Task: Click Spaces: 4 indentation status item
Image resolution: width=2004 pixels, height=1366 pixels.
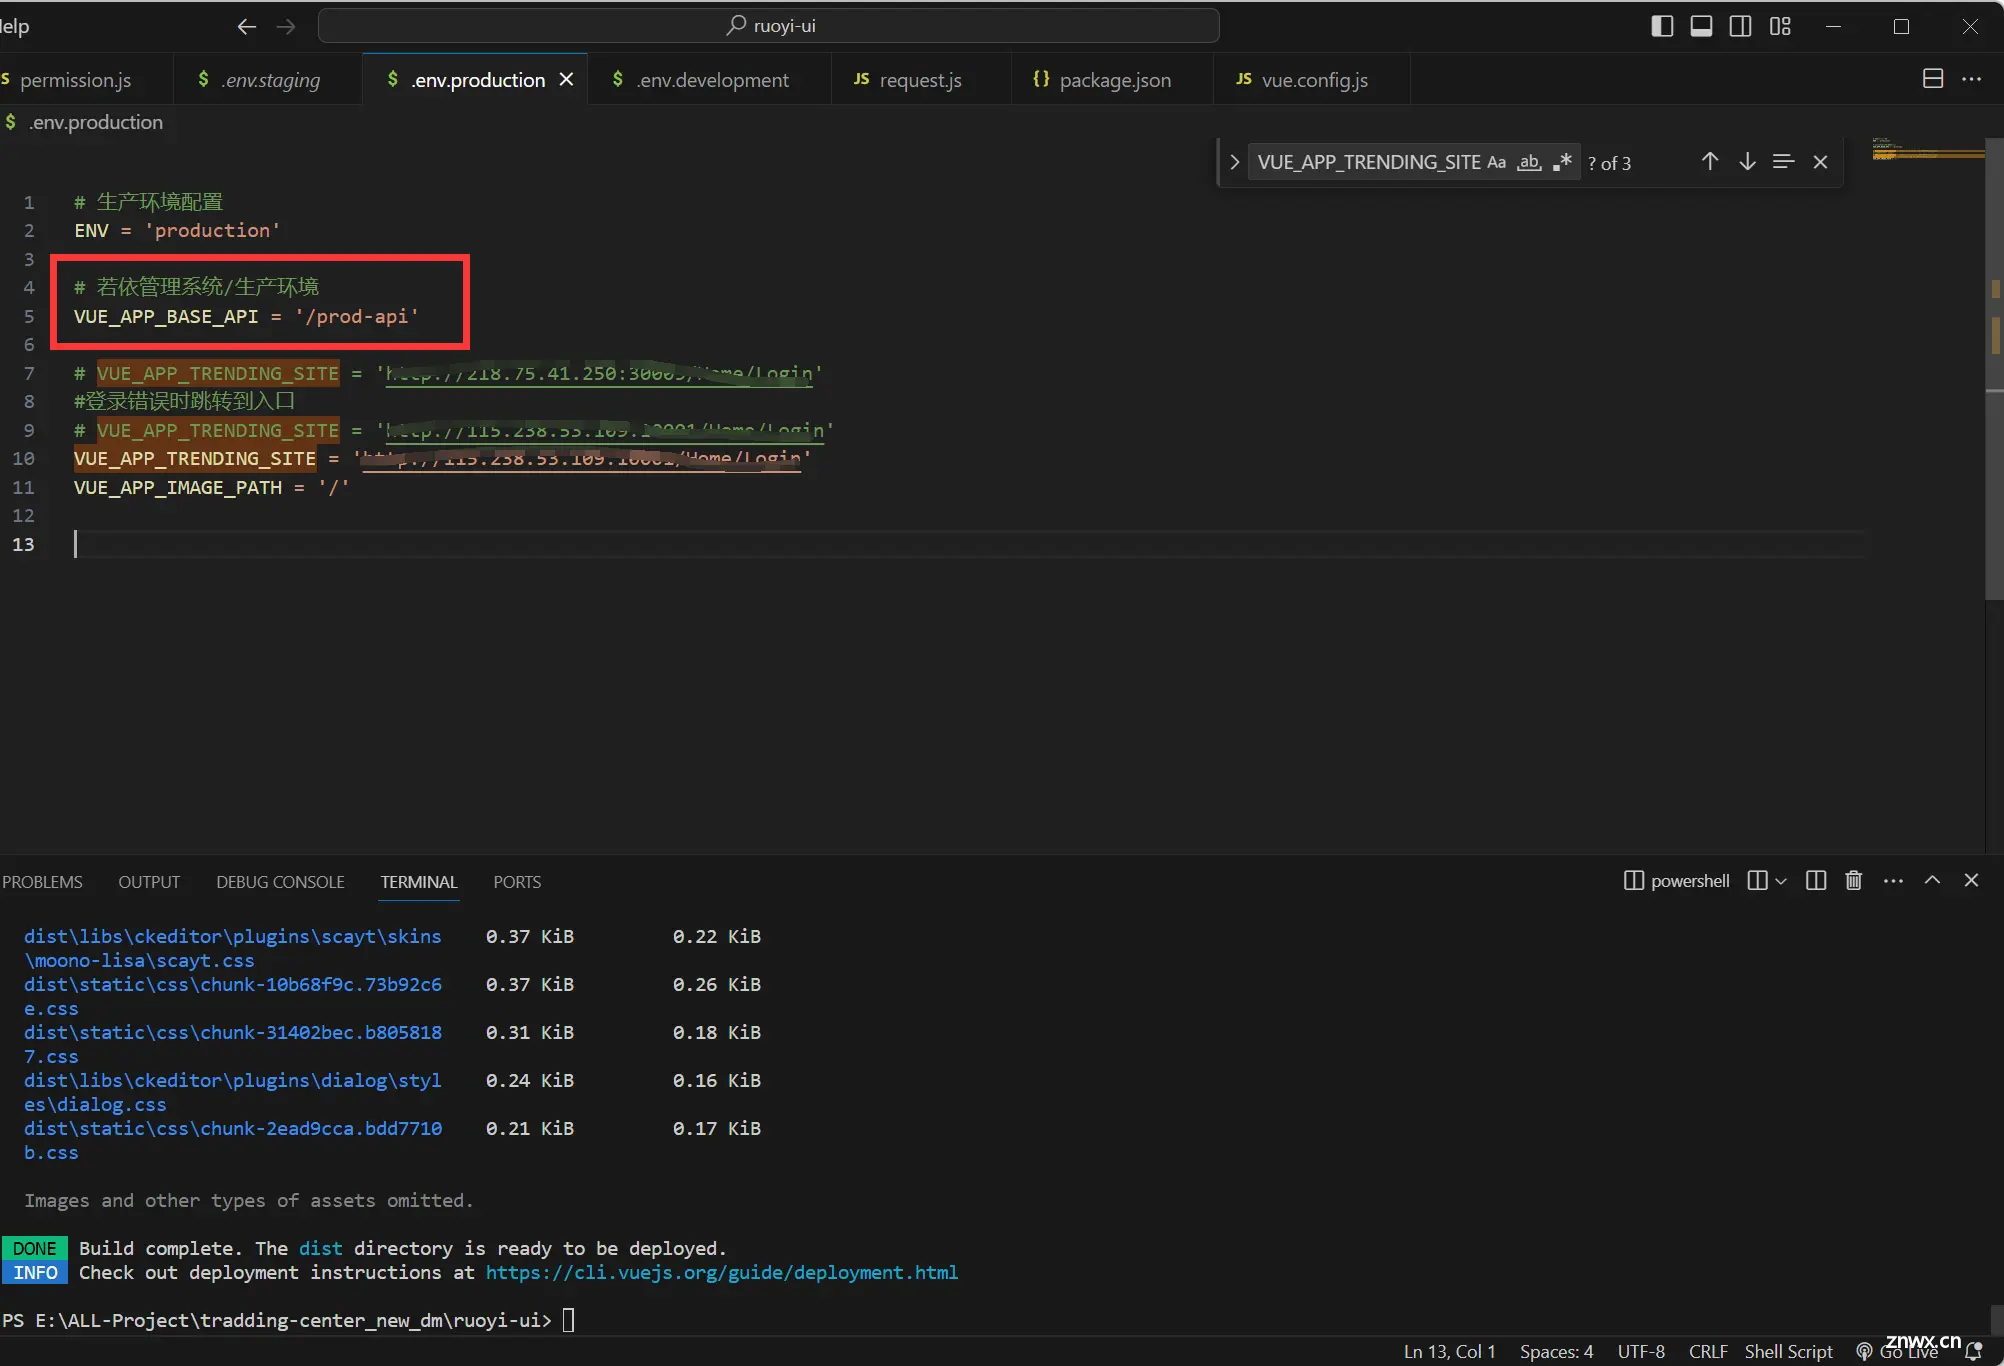Action: point(1556,1352)
